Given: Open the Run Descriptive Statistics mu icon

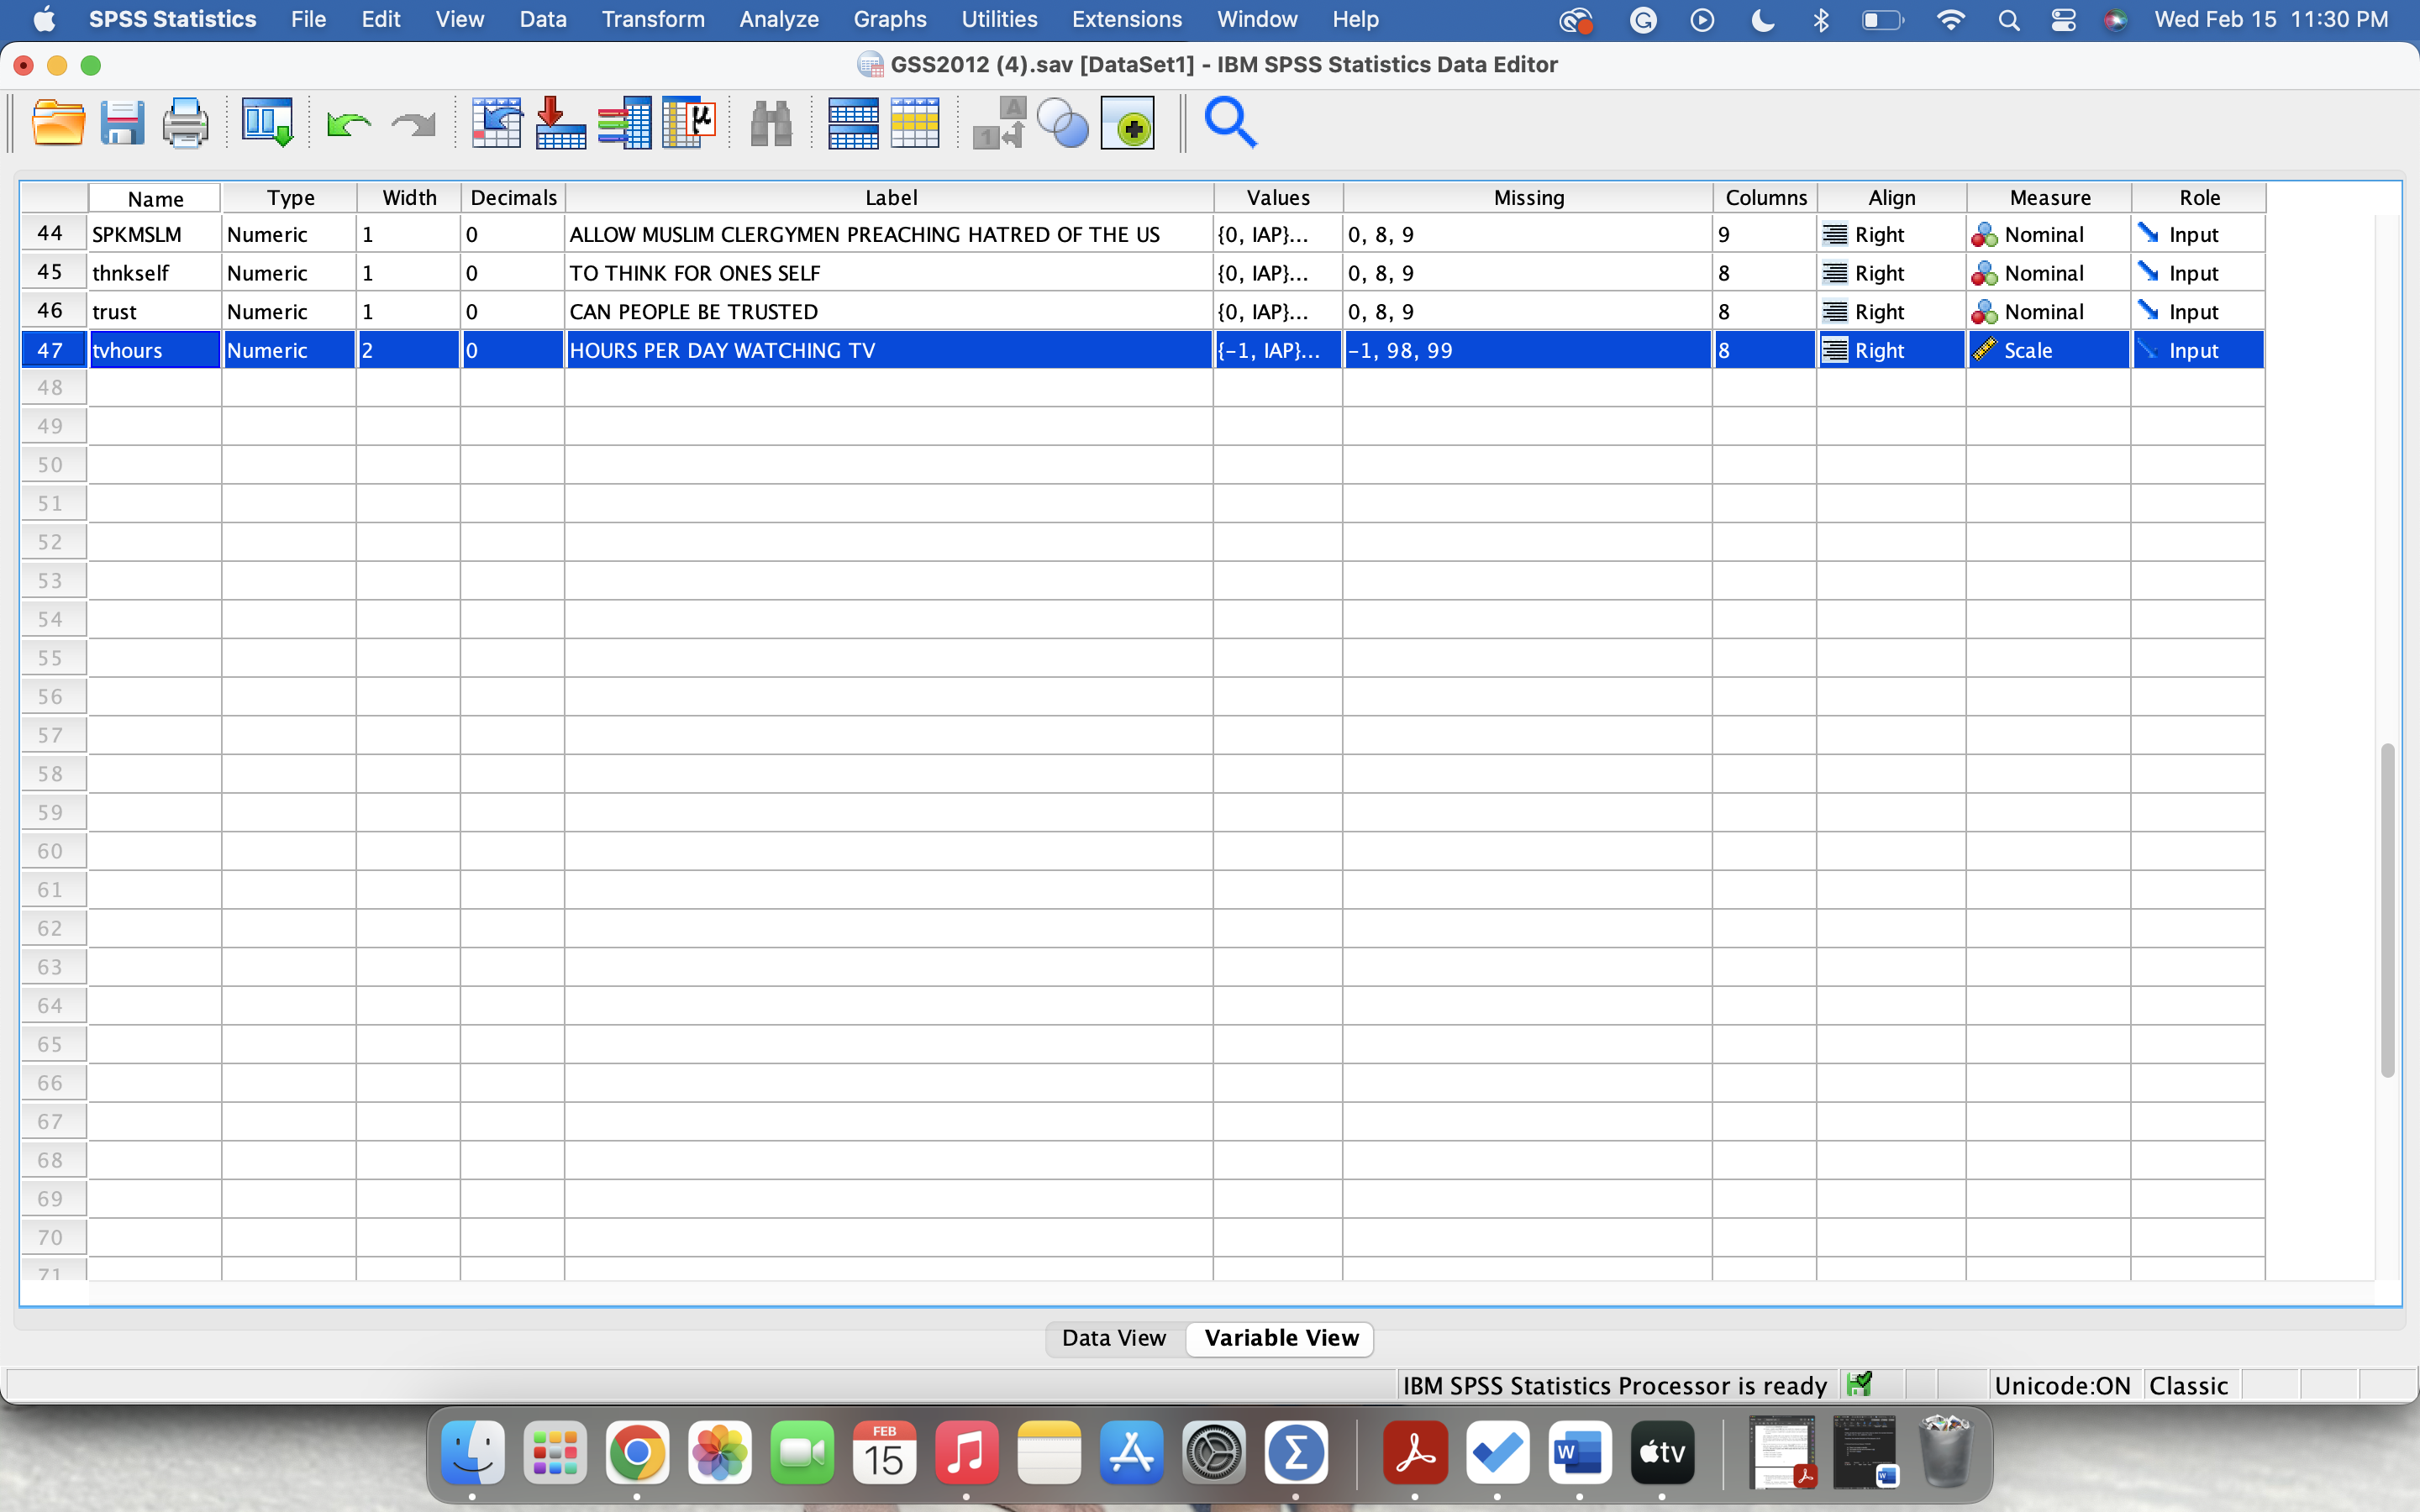Looking at the screenshot, I should tap(689, 124).
